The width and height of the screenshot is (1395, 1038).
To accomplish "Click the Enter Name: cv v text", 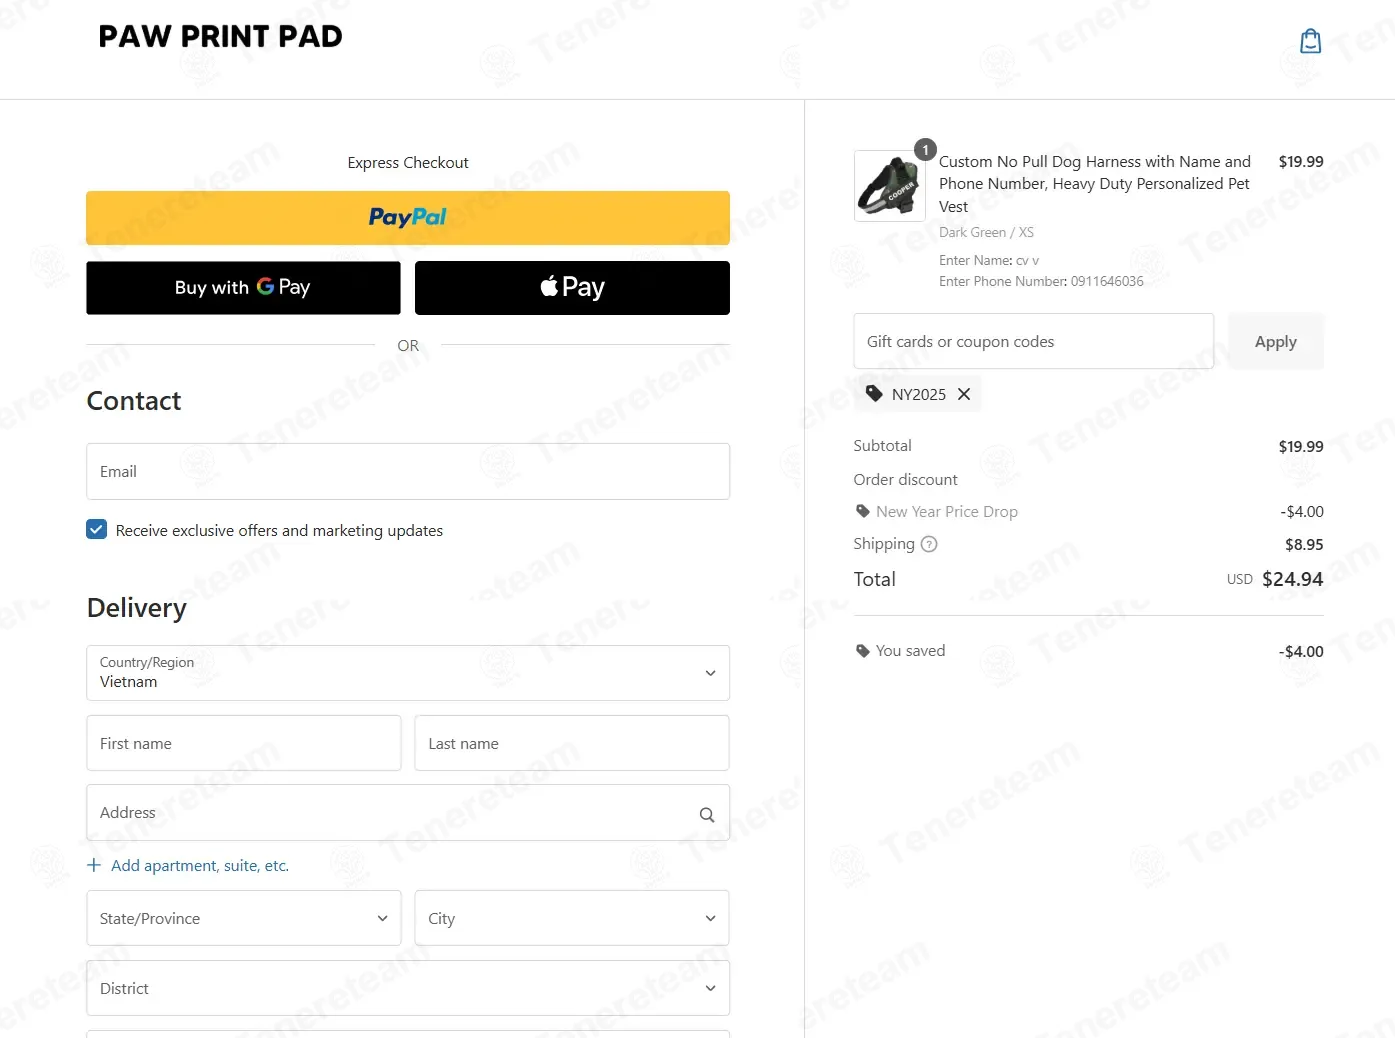I will [989, 260].
